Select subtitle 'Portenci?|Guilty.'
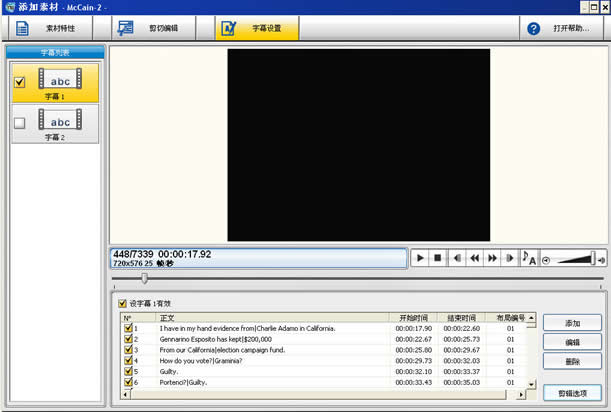Screen dimensions: 611x412 [x=183, y=382]
